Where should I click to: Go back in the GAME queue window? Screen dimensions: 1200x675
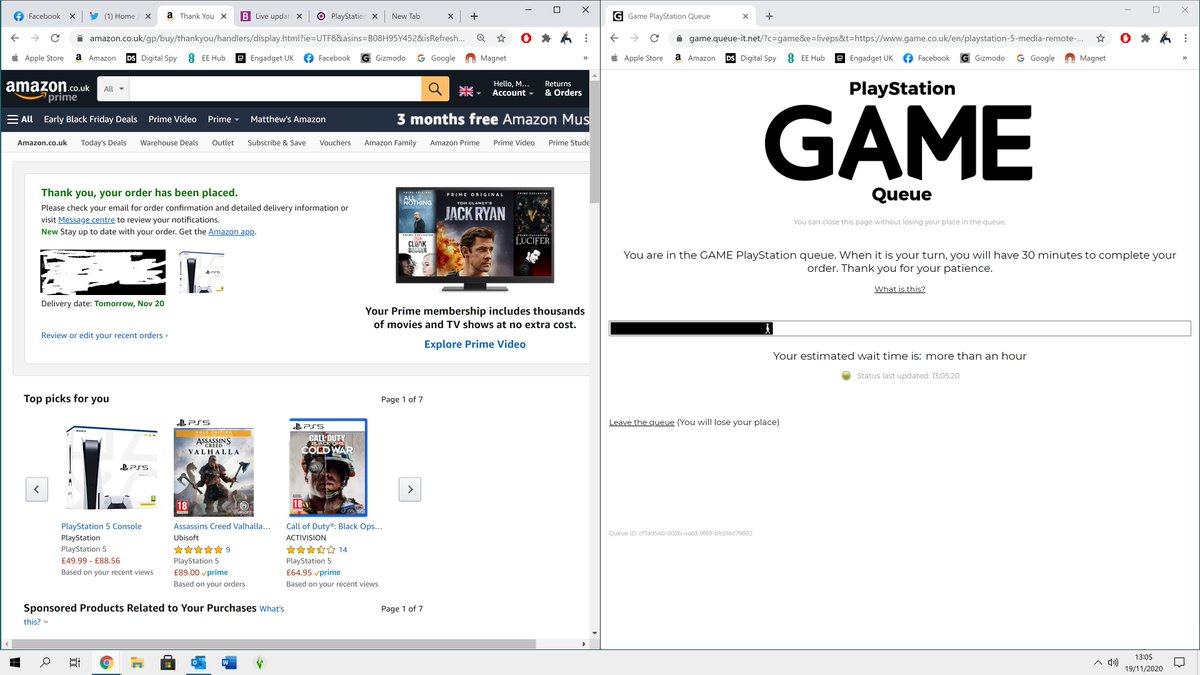click(613, 38)
